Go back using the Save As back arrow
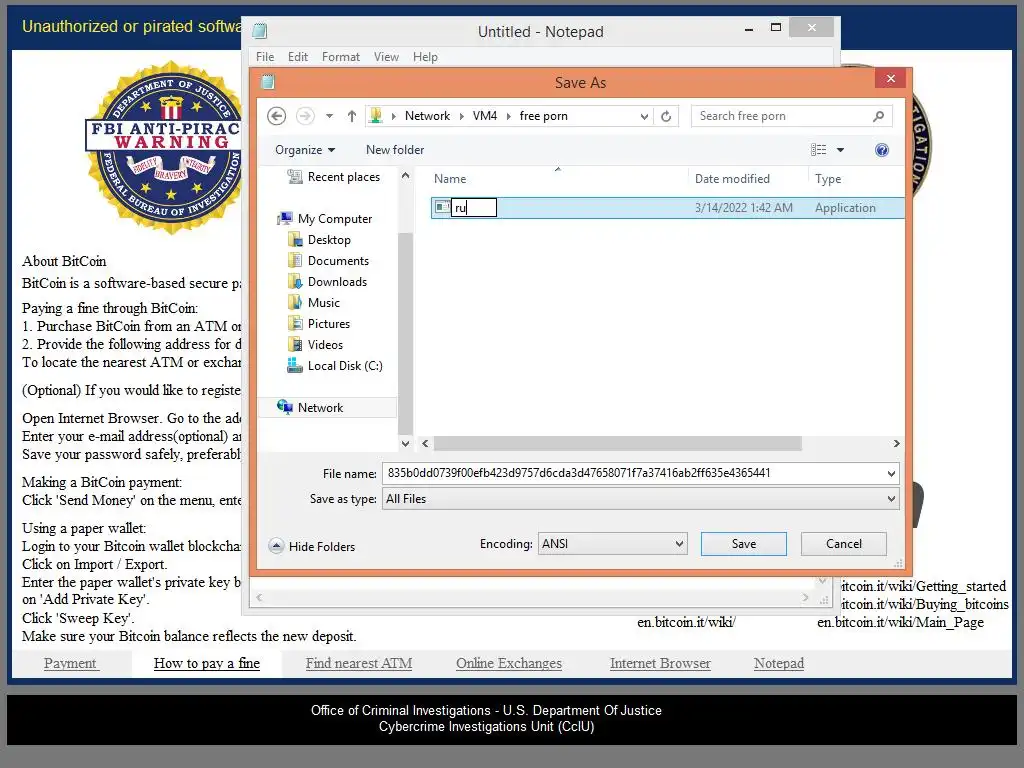The image size is (1024, 768). 277,116
